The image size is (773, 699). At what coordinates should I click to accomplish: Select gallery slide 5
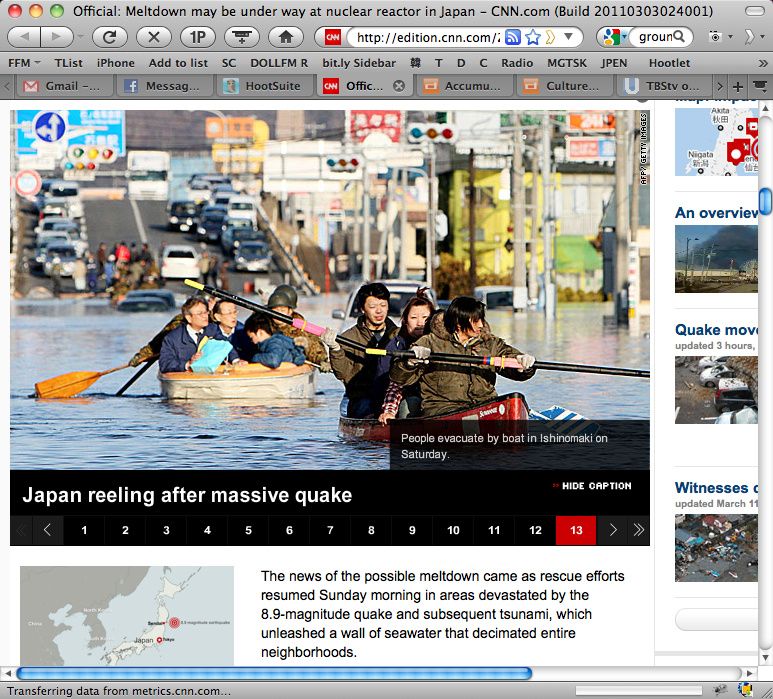248,530
